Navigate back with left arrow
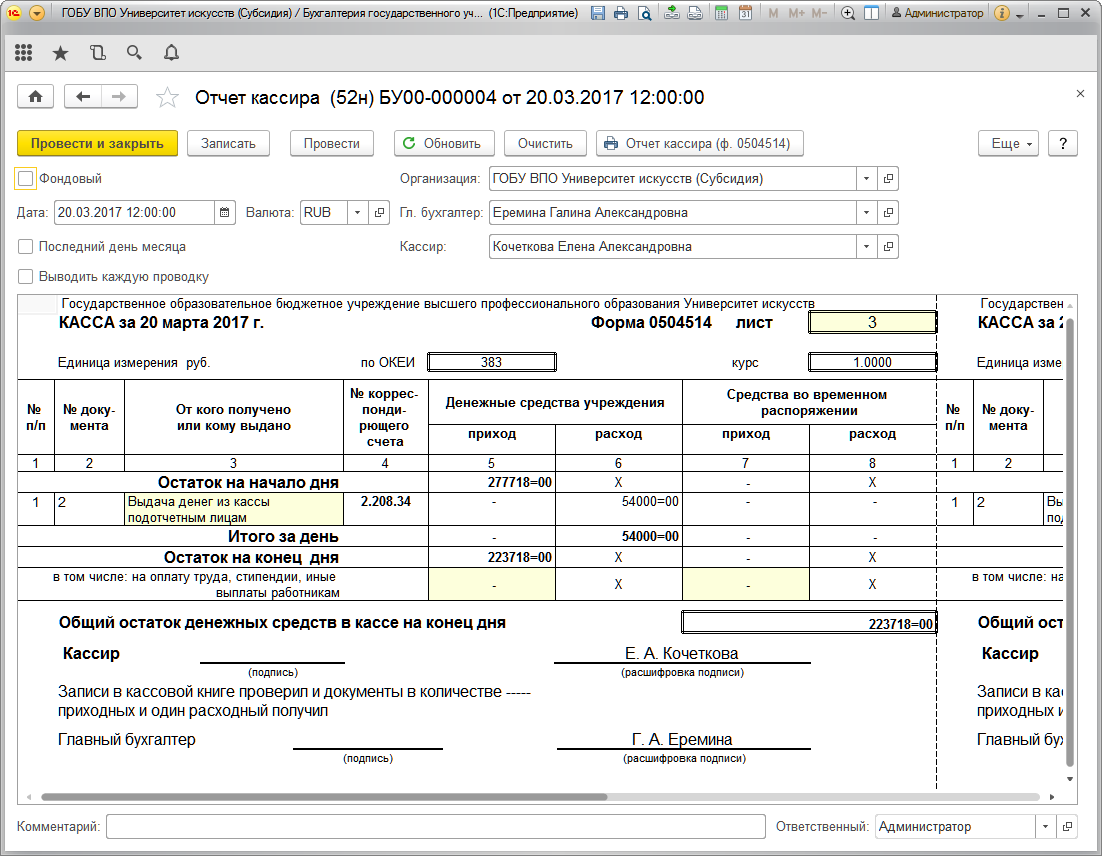The image size is (1102, 856). tap(83, 97)
